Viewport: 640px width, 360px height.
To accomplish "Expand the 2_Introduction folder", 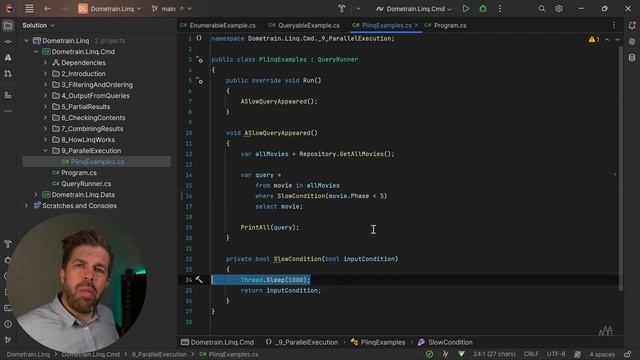I will tap(45, 73).
